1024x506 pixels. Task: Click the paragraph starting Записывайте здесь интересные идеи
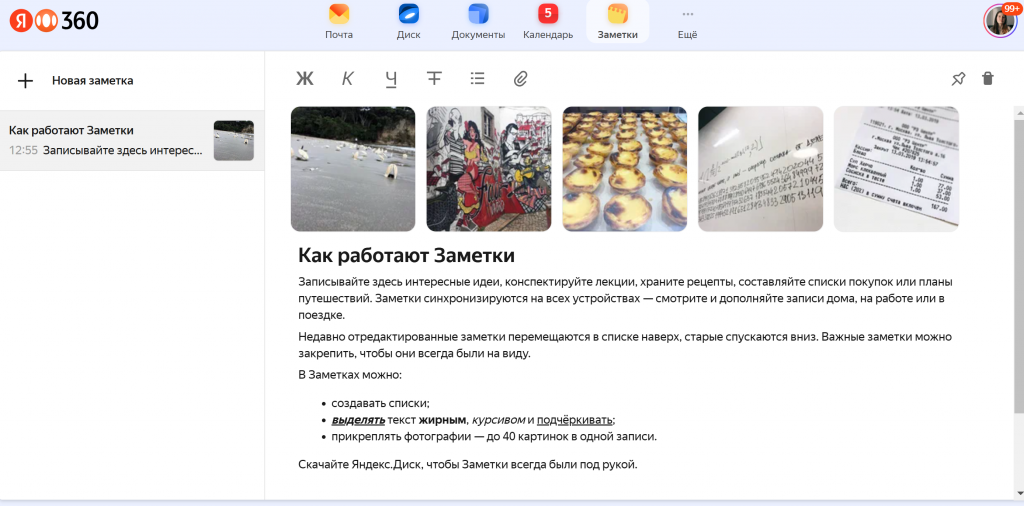[x=625, y=298]
